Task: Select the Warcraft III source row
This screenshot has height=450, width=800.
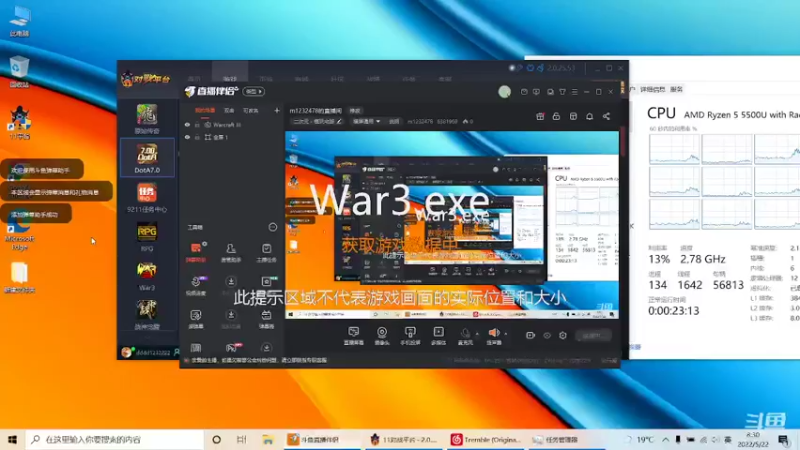Action: click(x=232, y=124)
